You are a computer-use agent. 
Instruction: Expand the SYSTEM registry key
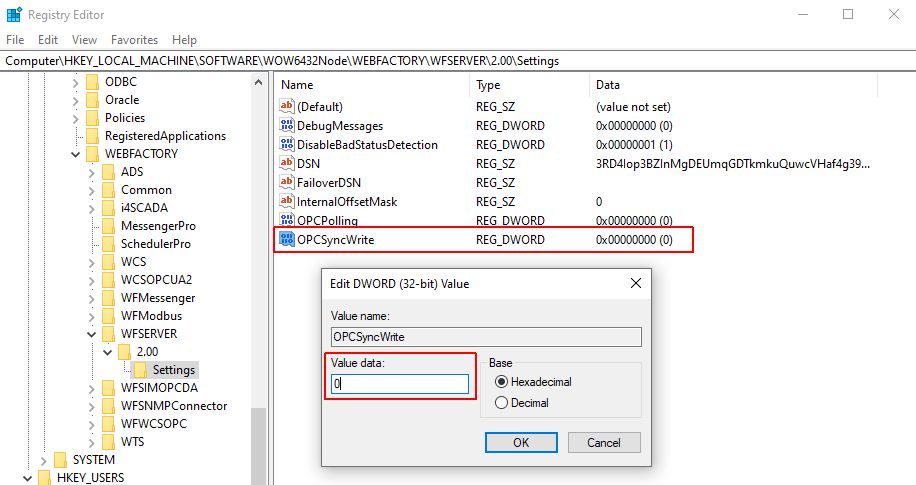click(43, 460)
